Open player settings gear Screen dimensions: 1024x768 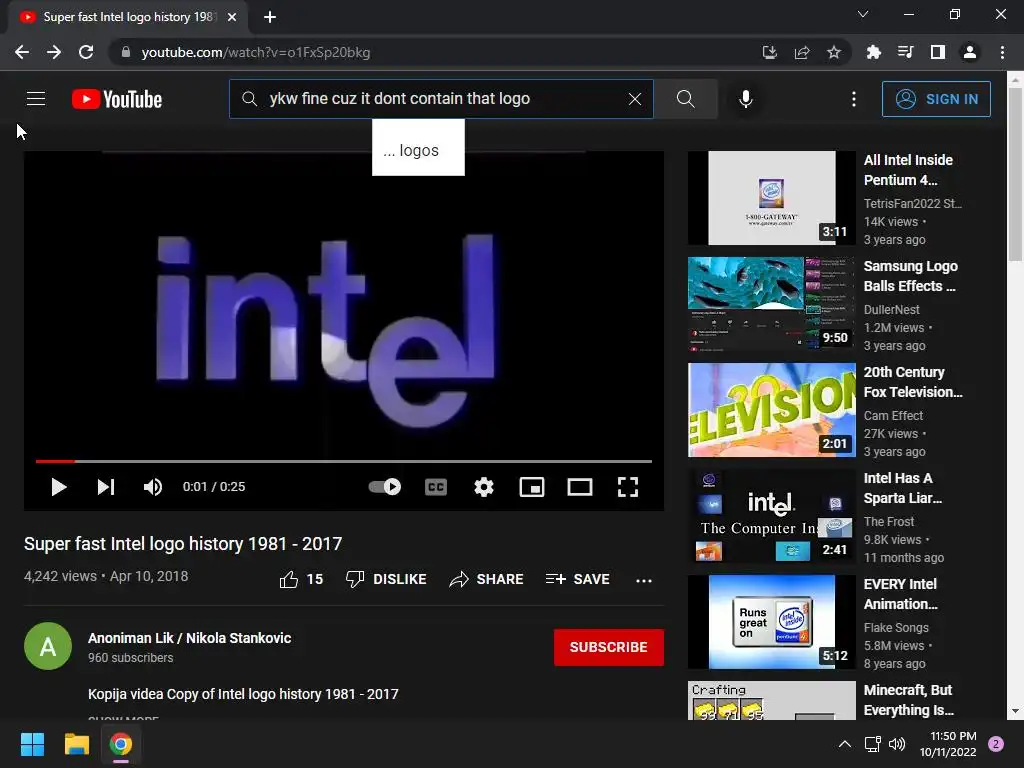[483, 487]
